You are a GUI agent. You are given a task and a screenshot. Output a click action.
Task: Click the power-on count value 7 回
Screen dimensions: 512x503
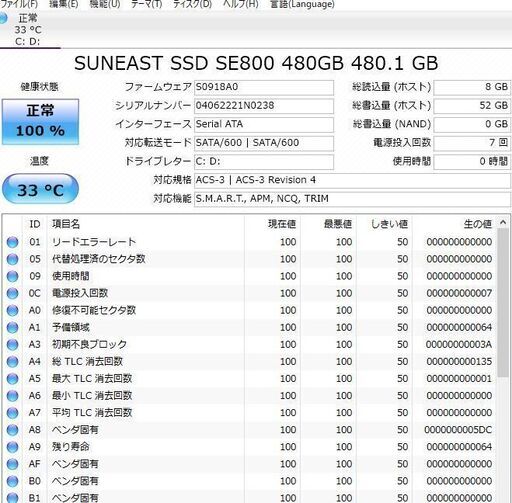[472, 143]
